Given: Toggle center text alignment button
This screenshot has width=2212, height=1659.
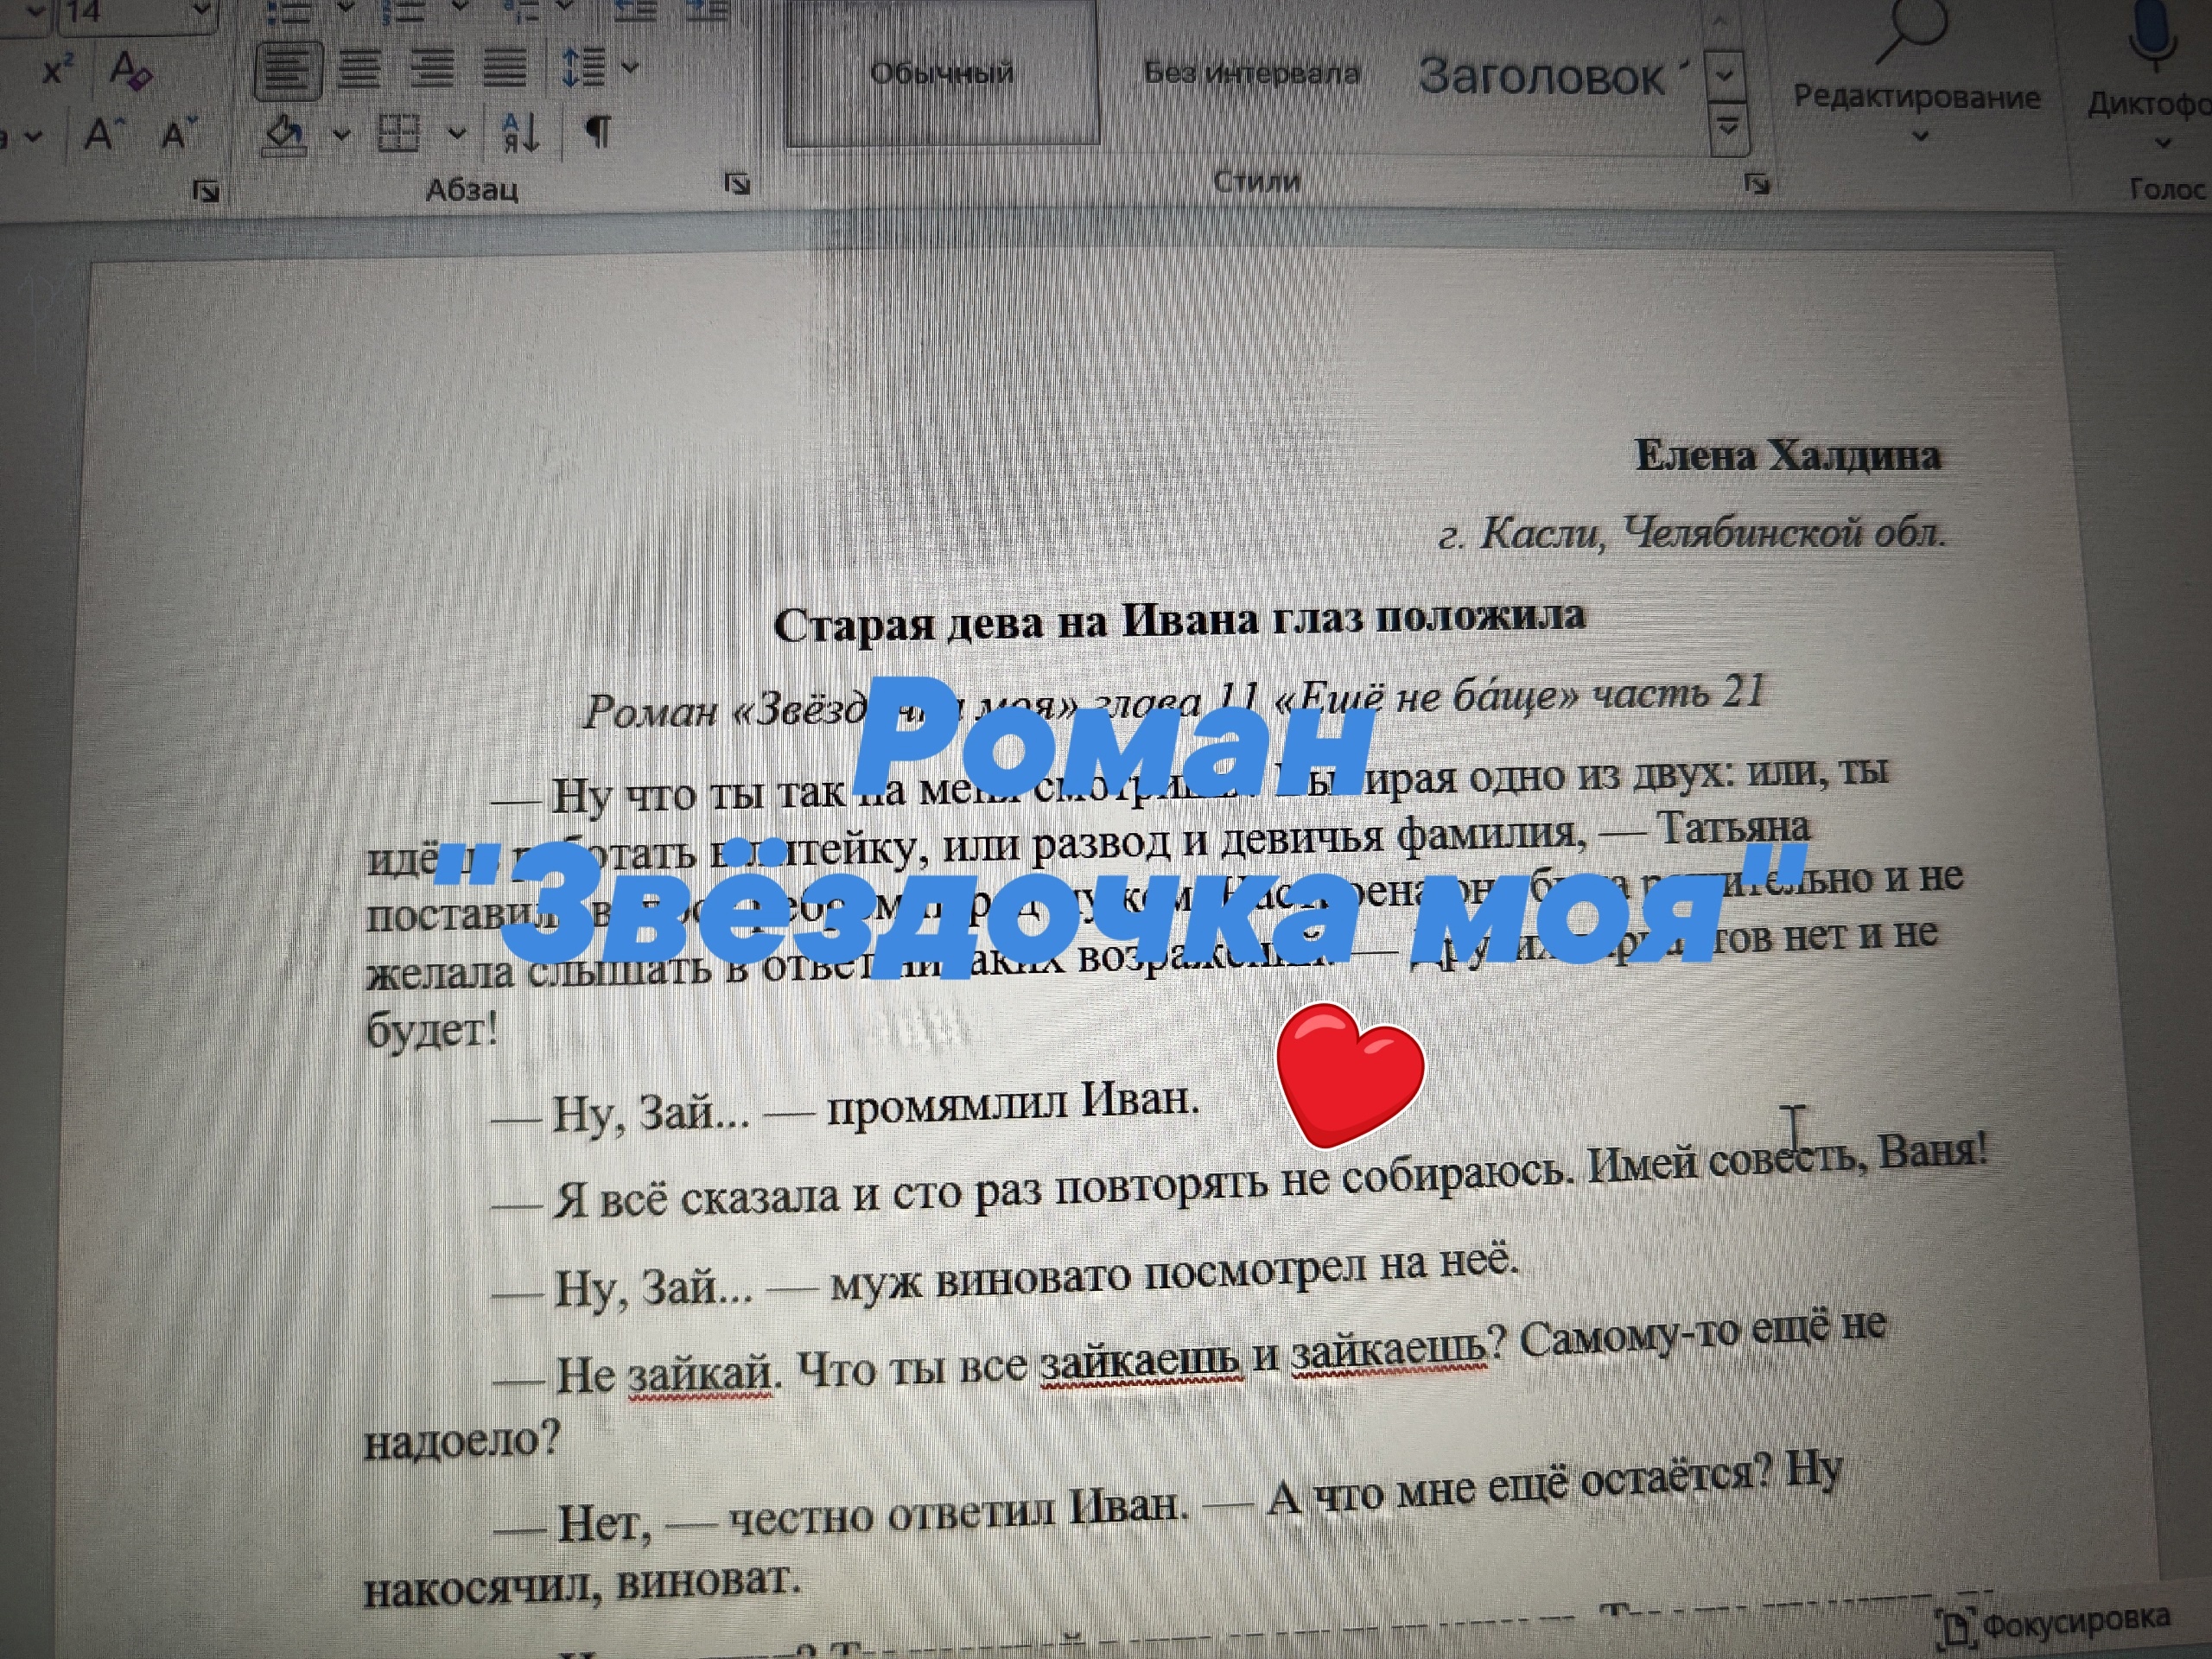Looking at the screenshot, I should coord(359,69).
